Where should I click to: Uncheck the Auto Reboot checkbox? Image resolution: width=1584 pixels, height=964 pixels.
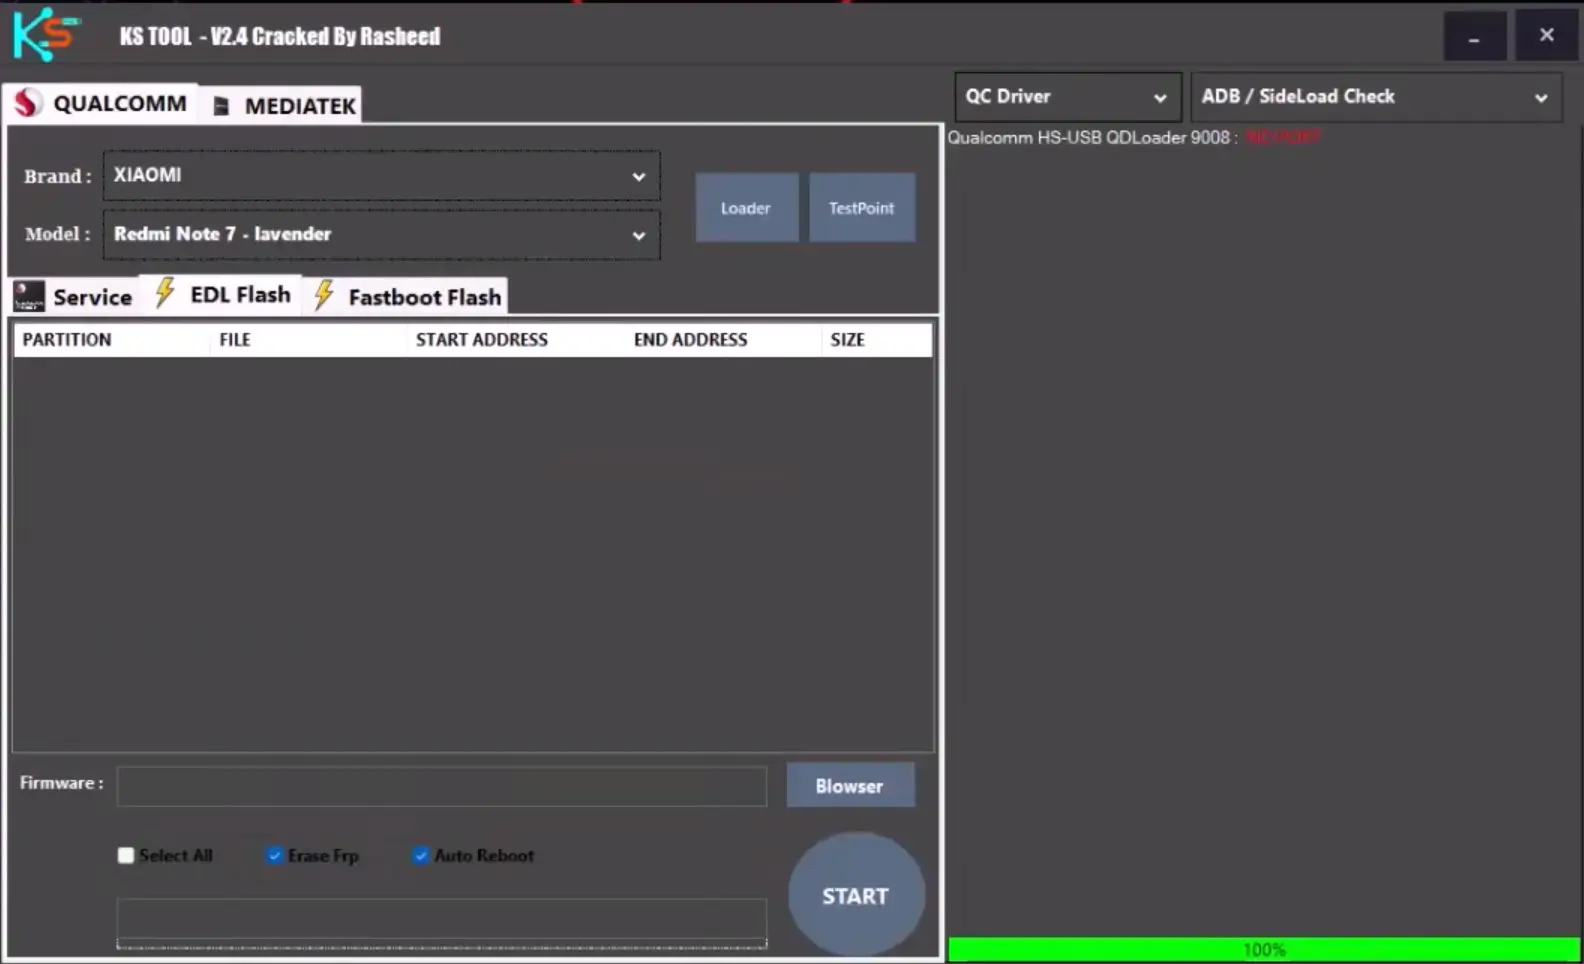[421, 855]
